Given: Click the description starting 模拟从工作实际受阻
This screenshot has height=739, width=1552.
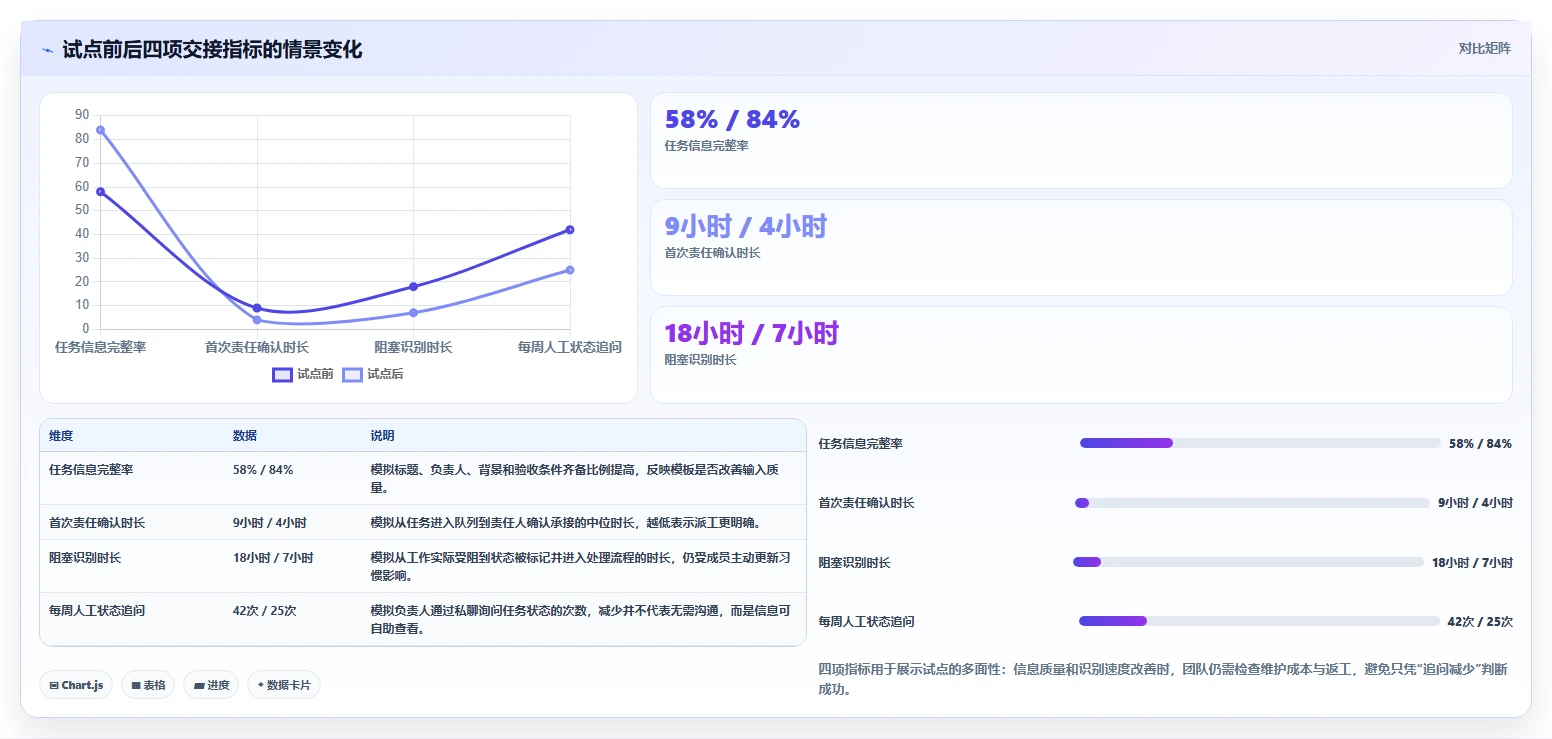Looking at the screenshot, I should pyautogui.click(x=581, y=567).
